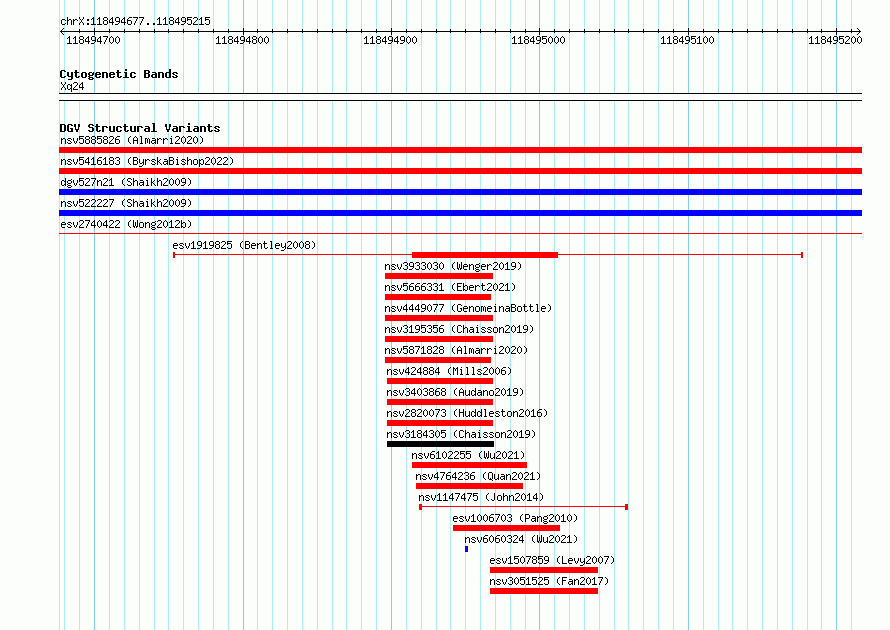Click ruler position 118494700
The height and width of the screenshot is (630, 890).
93,40
